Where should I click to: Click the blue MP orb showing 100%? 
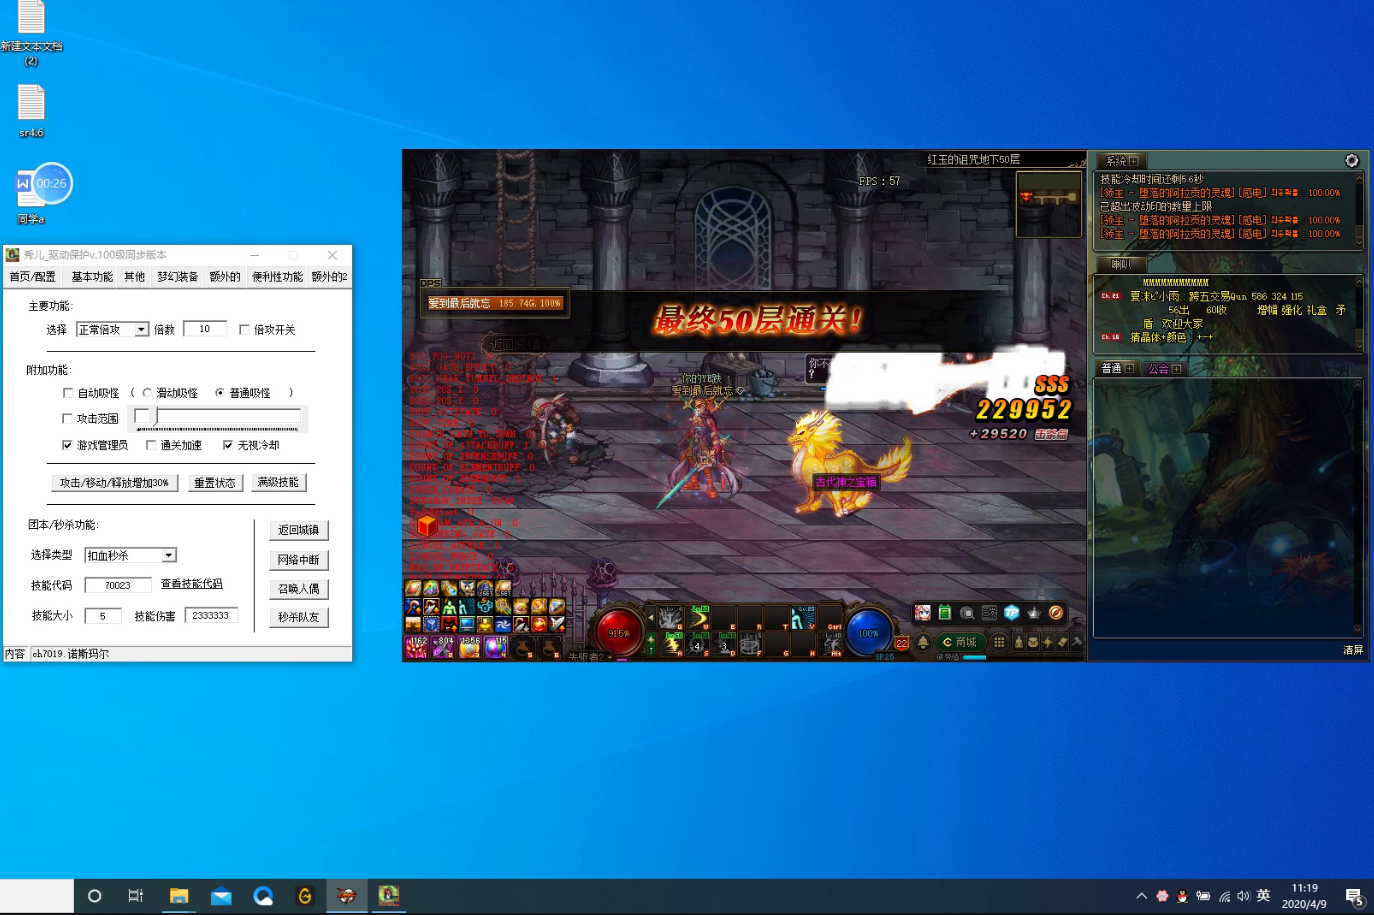[x=868, y=633]
